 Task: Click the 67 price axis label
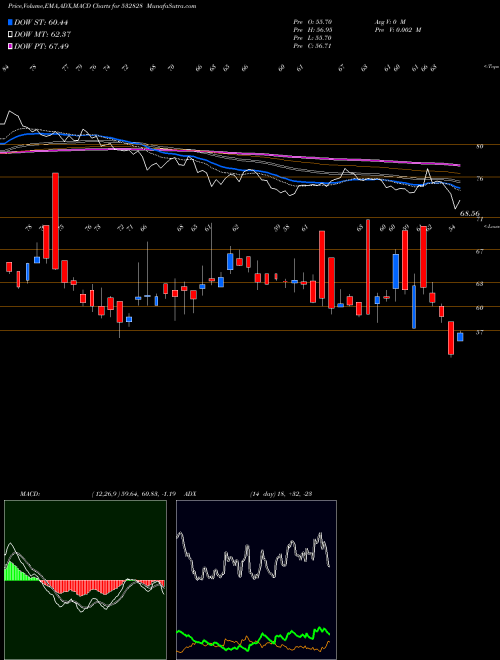[x=480, y=252]
